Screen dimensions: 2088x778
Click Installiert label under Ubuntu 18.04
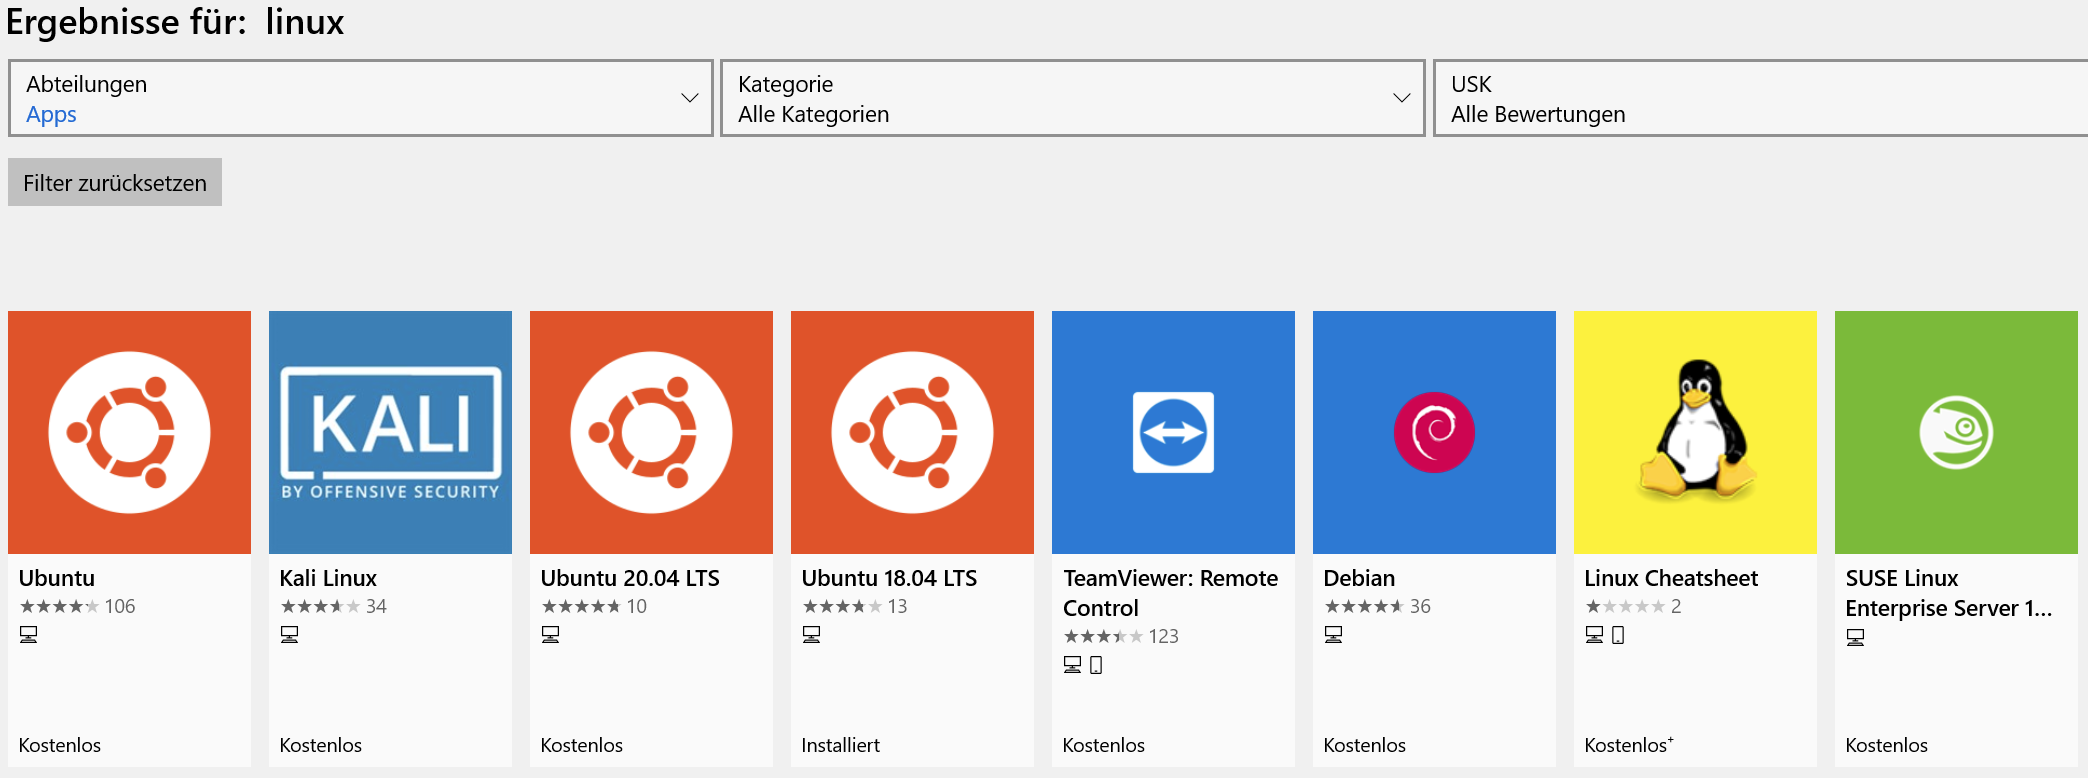click(840, 745)
